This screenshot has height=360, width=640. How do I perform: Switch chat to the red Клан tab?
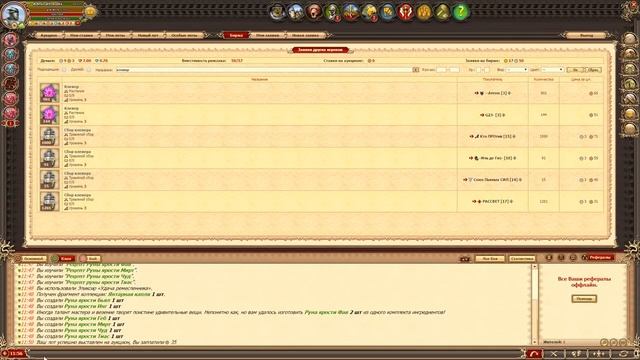pyautogui.click(x=66, y=258)
